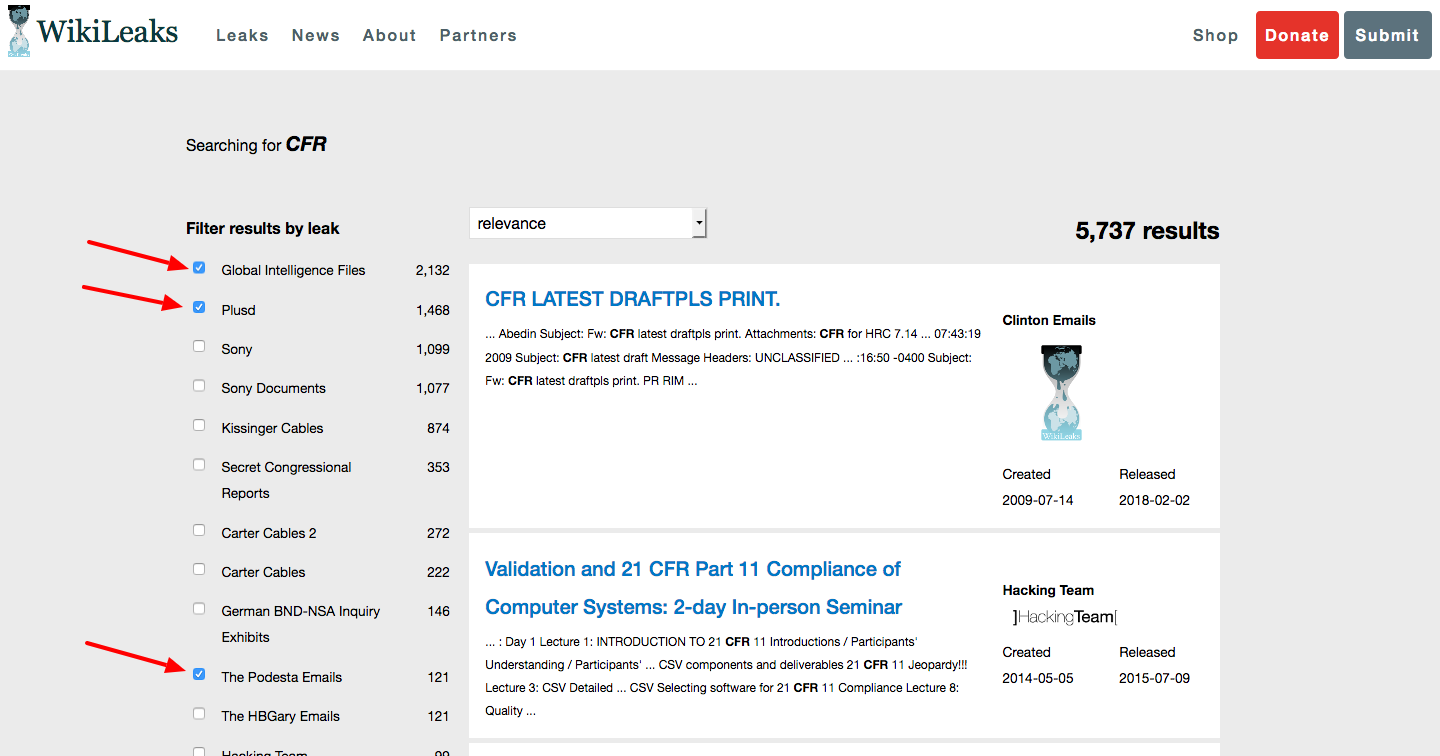
Task: Tick the Sony Documents checkbox
Action: (199, 385)
